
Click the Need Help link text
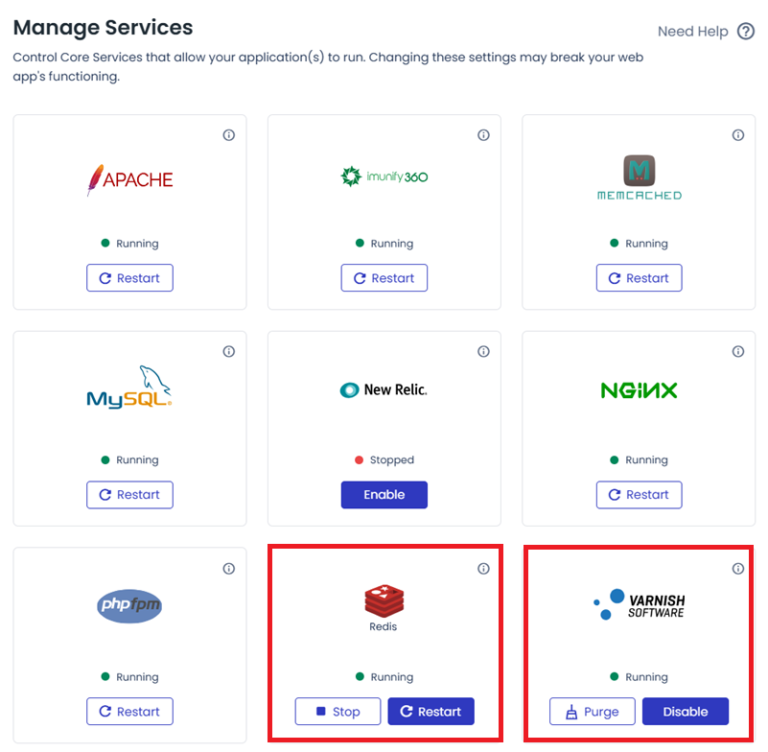coord(693,31)
